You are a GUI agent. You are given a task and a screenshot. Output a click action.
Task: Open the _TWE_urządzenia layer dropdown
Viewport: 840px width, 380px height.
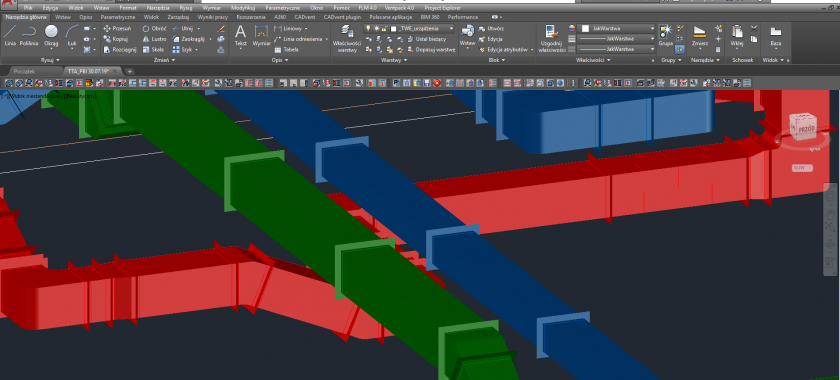click(422, 28)
